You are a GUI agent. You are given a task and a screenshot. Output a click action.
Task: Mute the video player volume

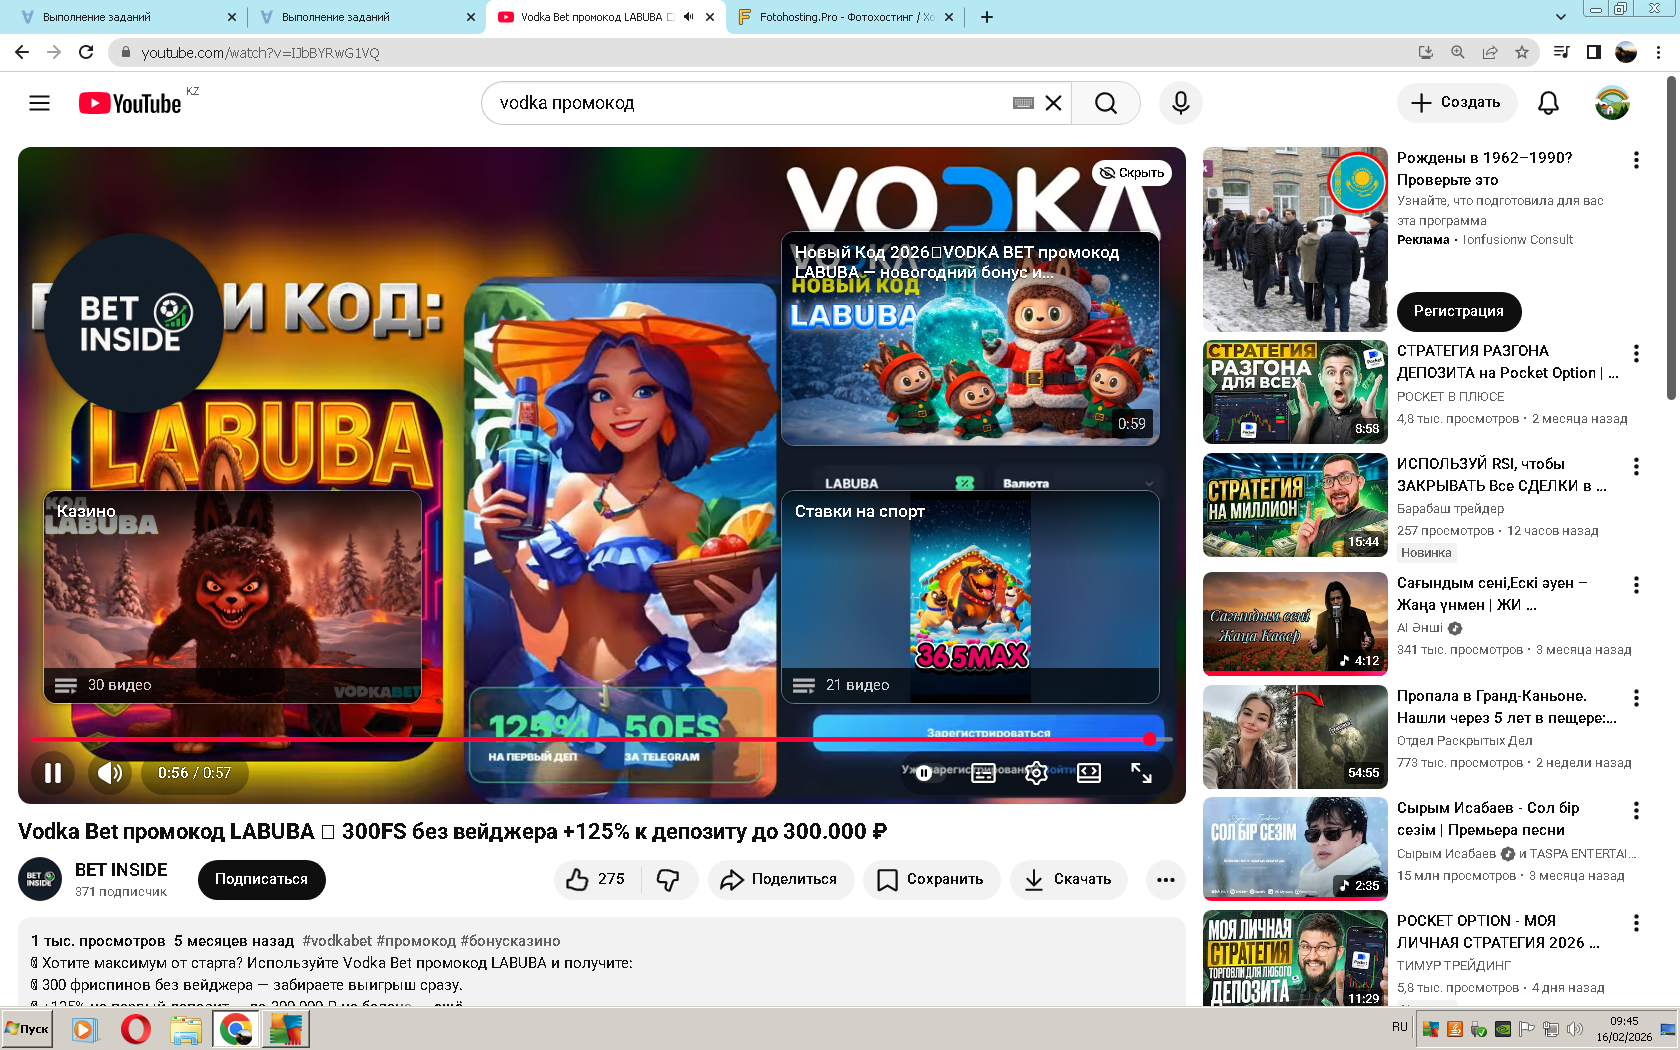(x=110, y=773)
